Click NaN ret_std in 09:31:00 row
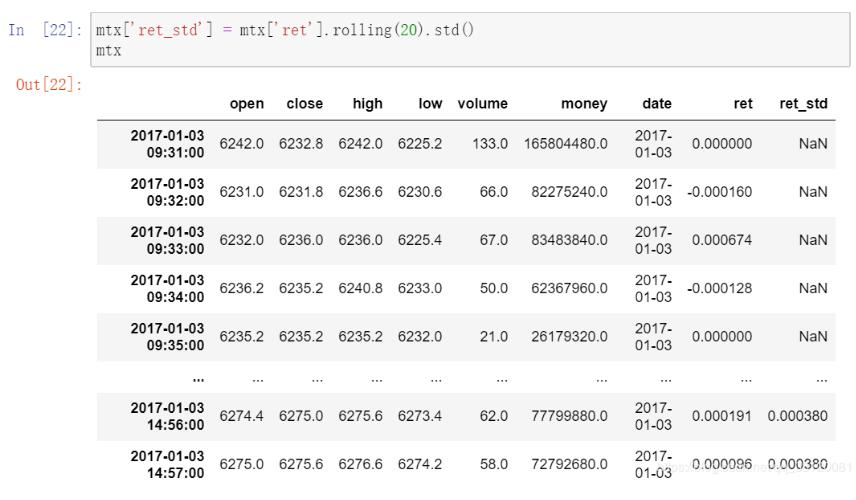Viewport: 856px width, 500px height. (x=813, y=144)
